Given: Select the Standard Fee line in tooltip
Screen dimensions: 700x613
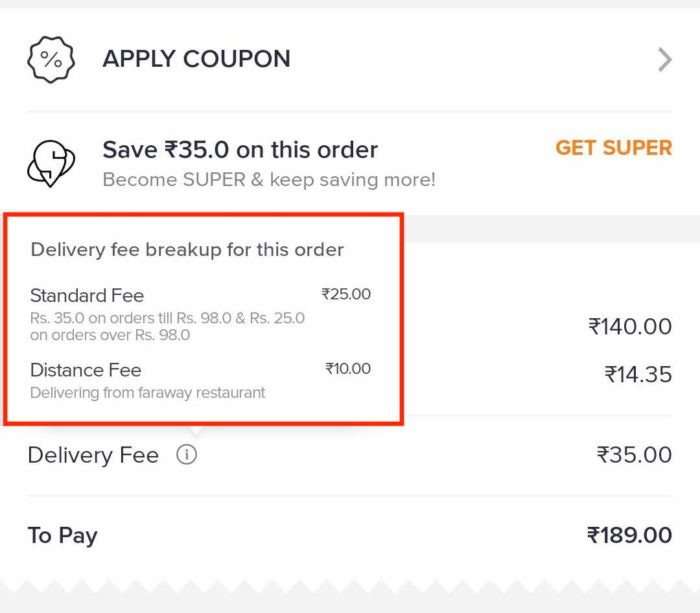Looking at the screenshot, I should (87, 296).
